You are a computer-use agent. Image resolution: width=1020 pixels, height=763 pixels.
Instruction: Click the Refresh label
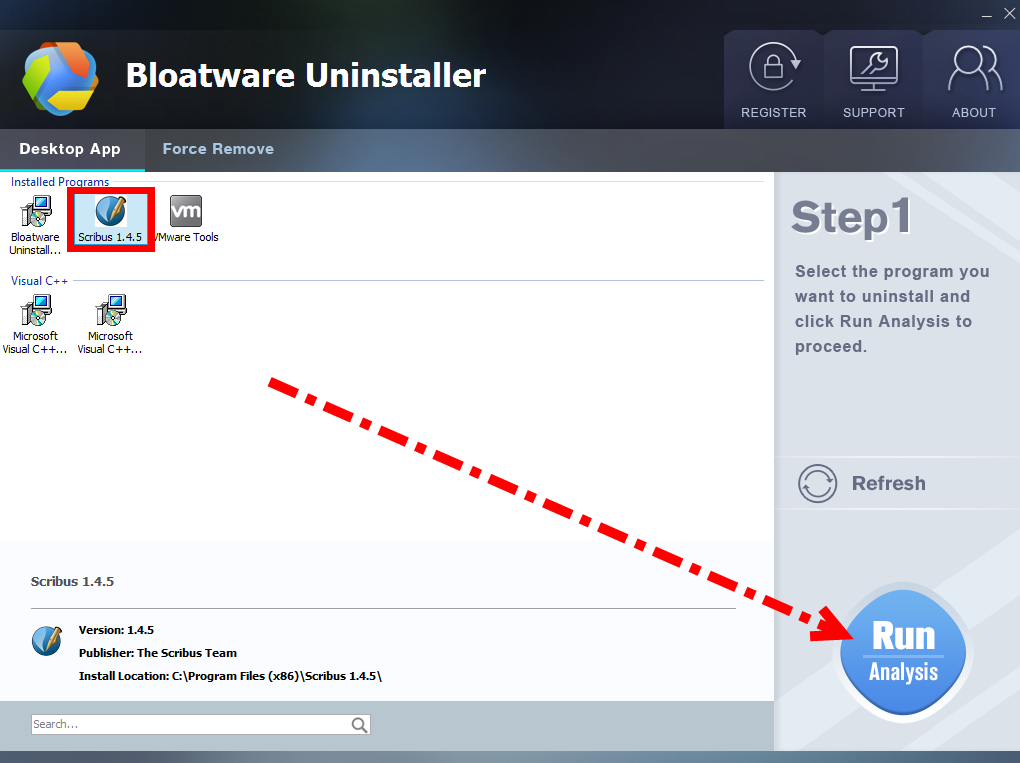pyautogui.click(x=889, y=483)
